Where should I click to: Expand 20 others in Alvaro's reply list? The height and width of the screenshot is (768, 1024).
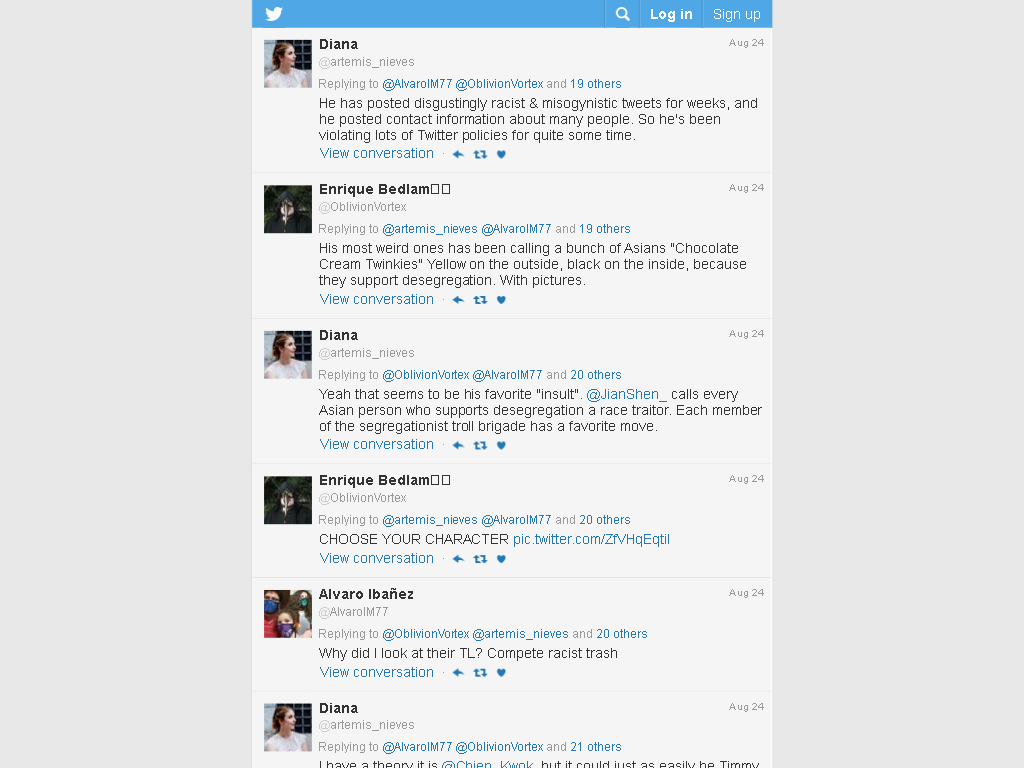[x=622, y=633]
